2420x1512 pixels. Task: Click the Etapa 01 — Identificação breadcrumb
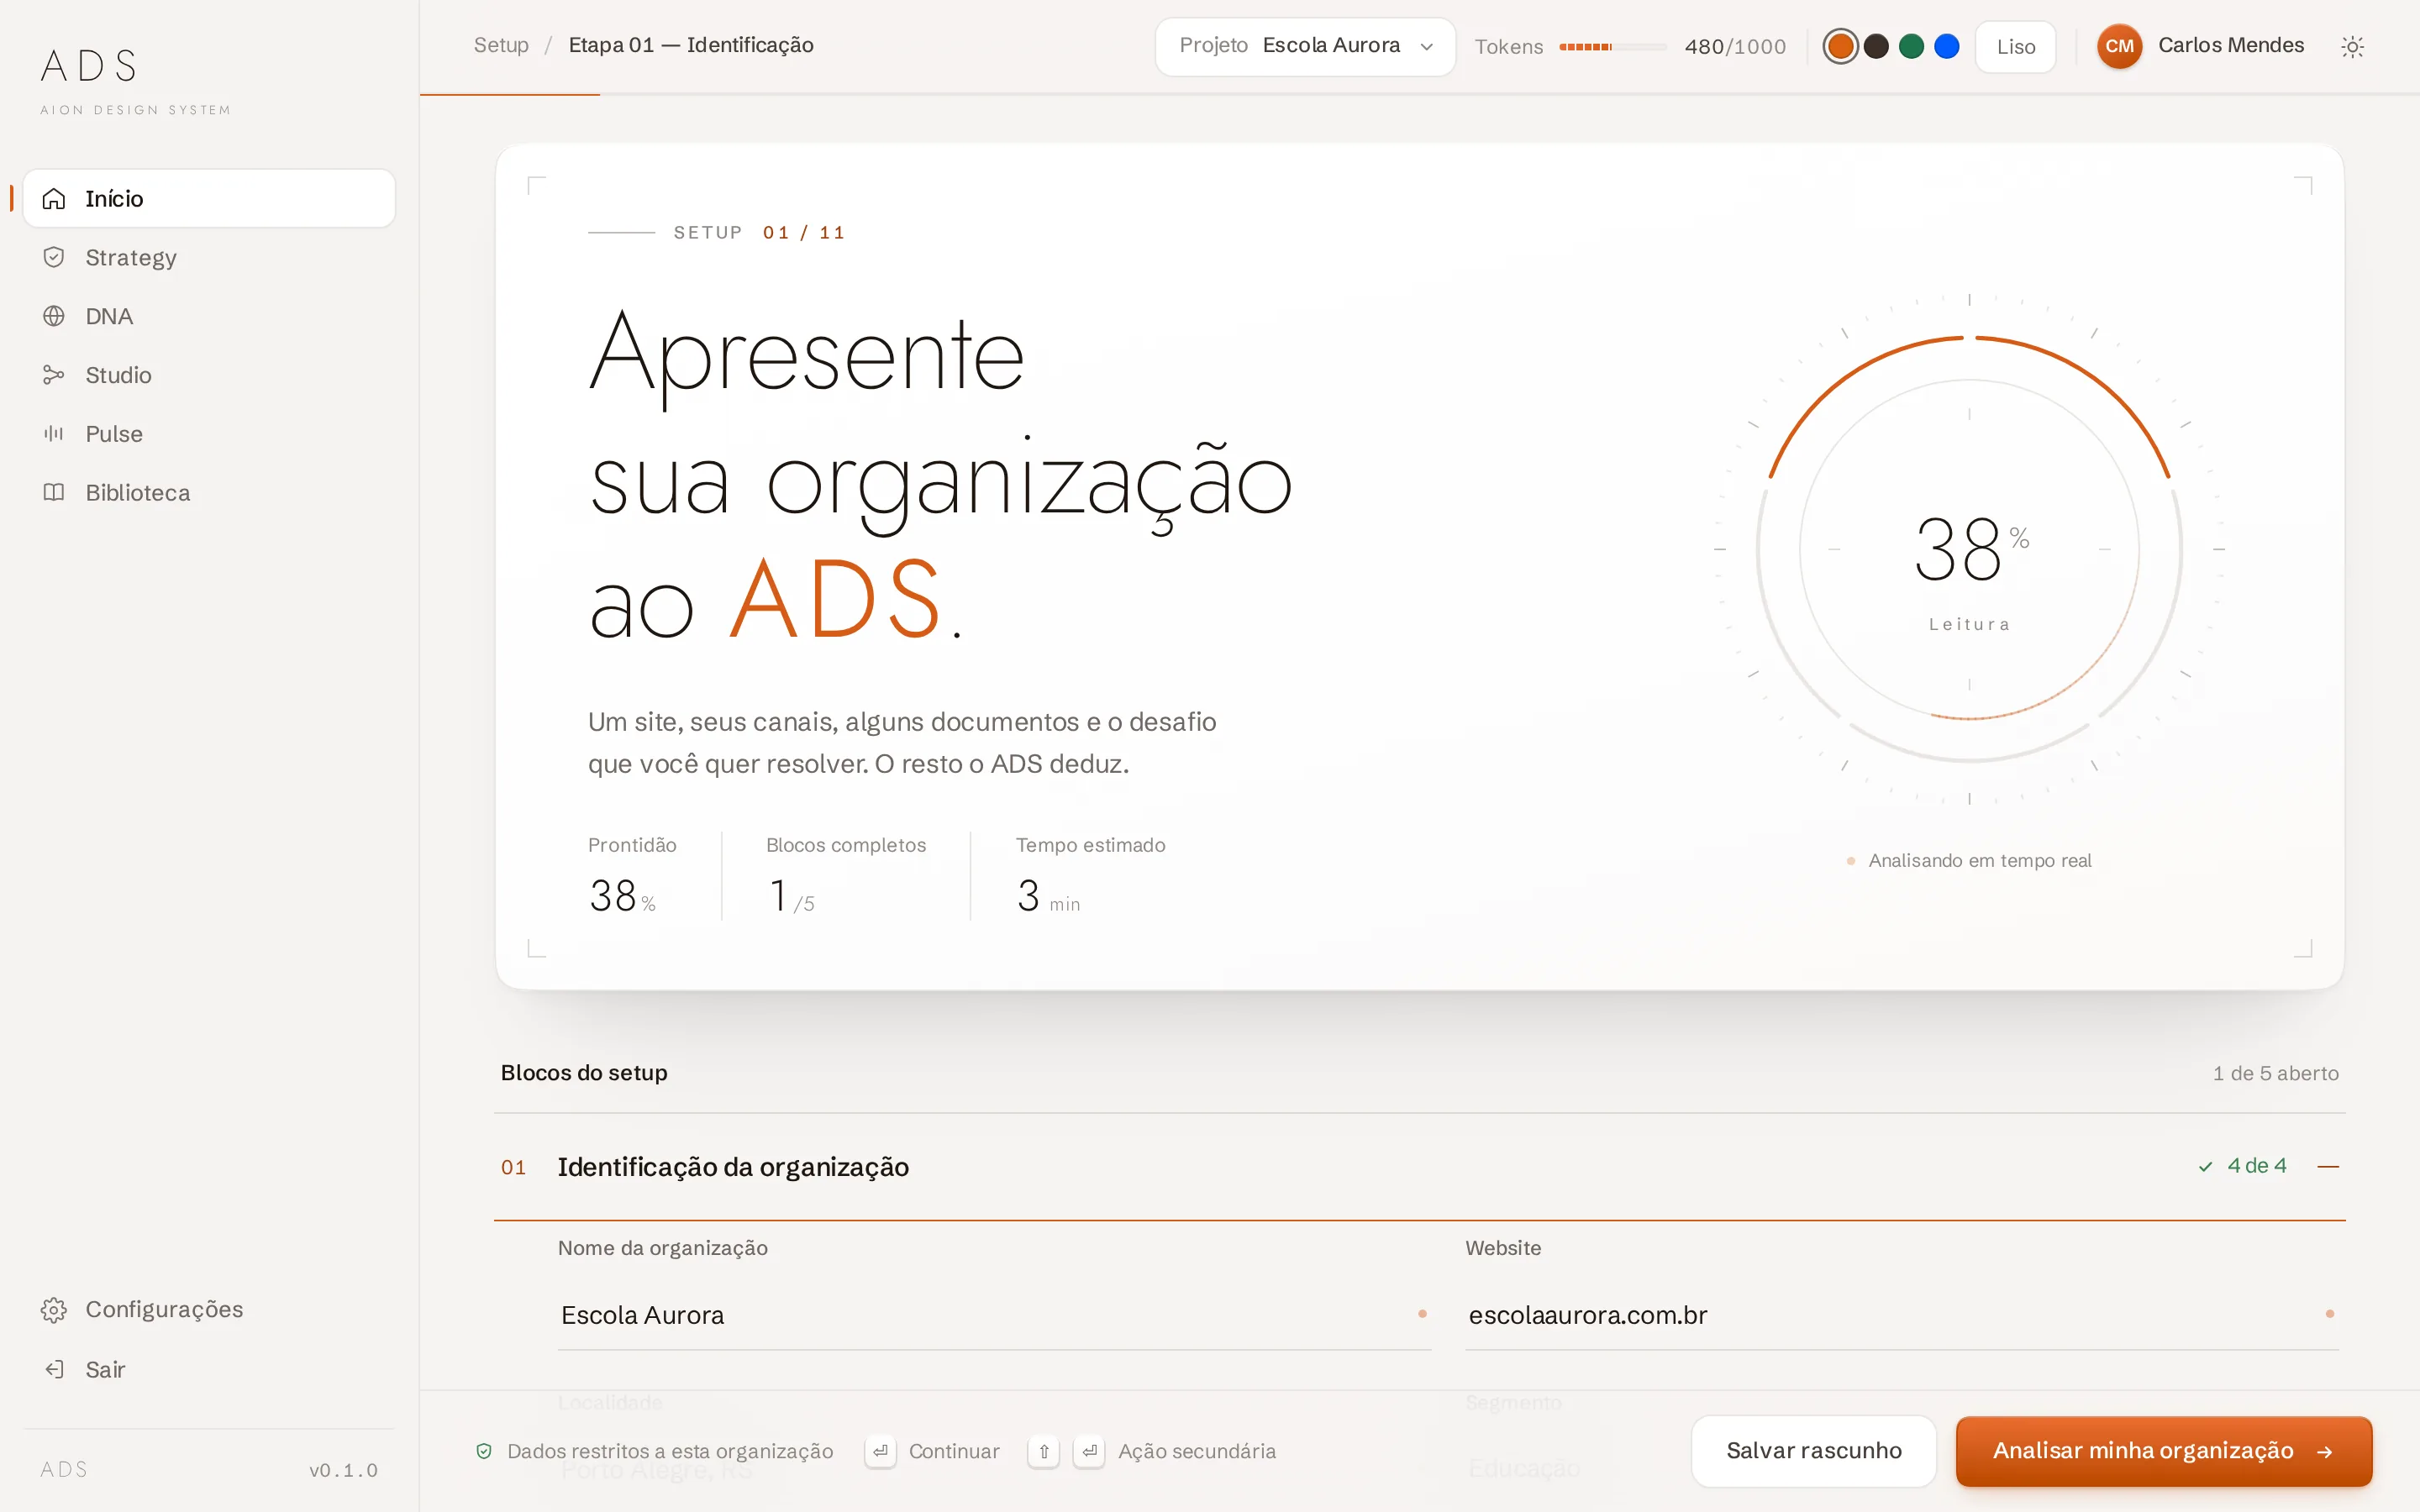tap(691, 45)
